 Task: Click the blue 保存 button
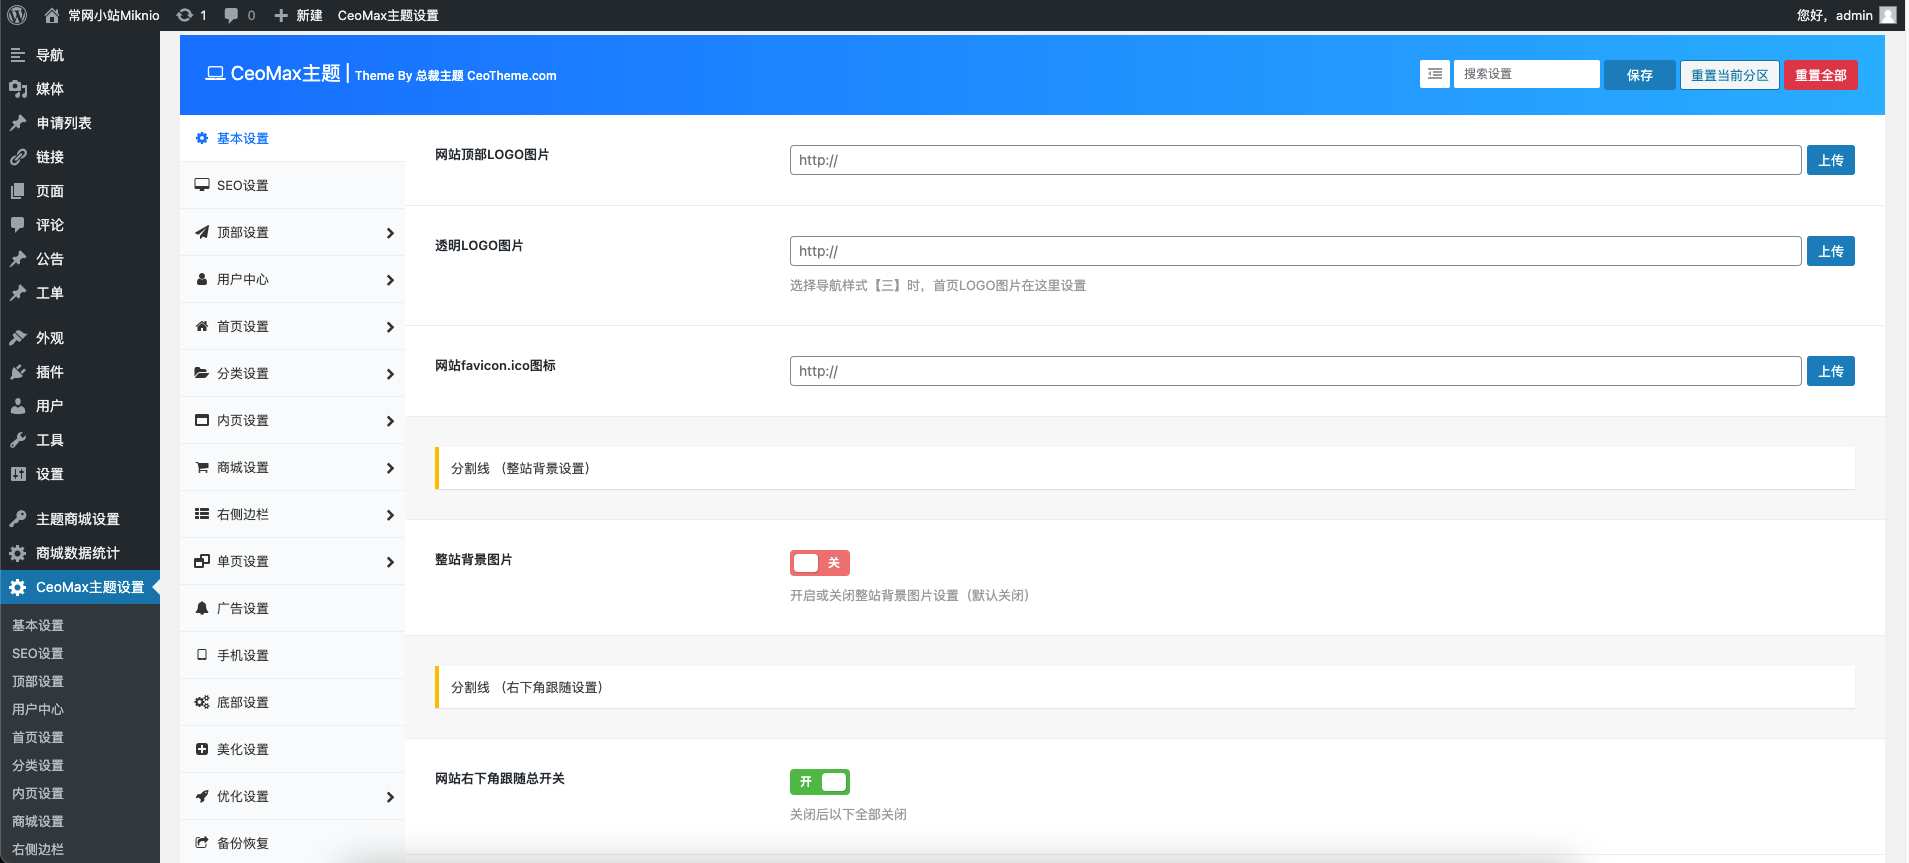click(1640, 75)
